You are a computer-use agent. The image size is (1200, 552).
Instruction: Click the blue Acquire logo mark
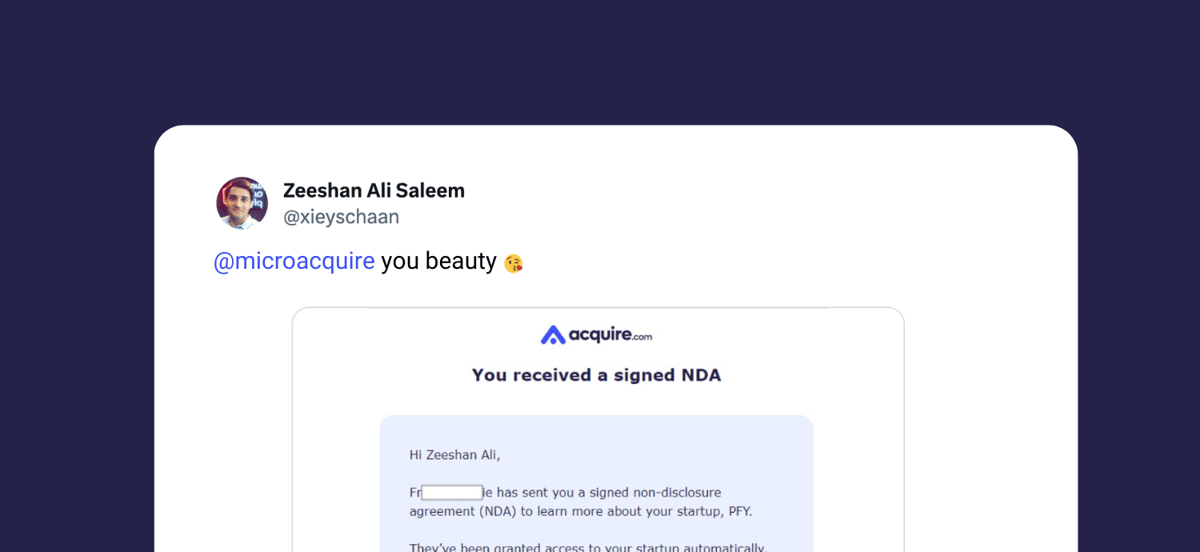[x=553, y=335]
